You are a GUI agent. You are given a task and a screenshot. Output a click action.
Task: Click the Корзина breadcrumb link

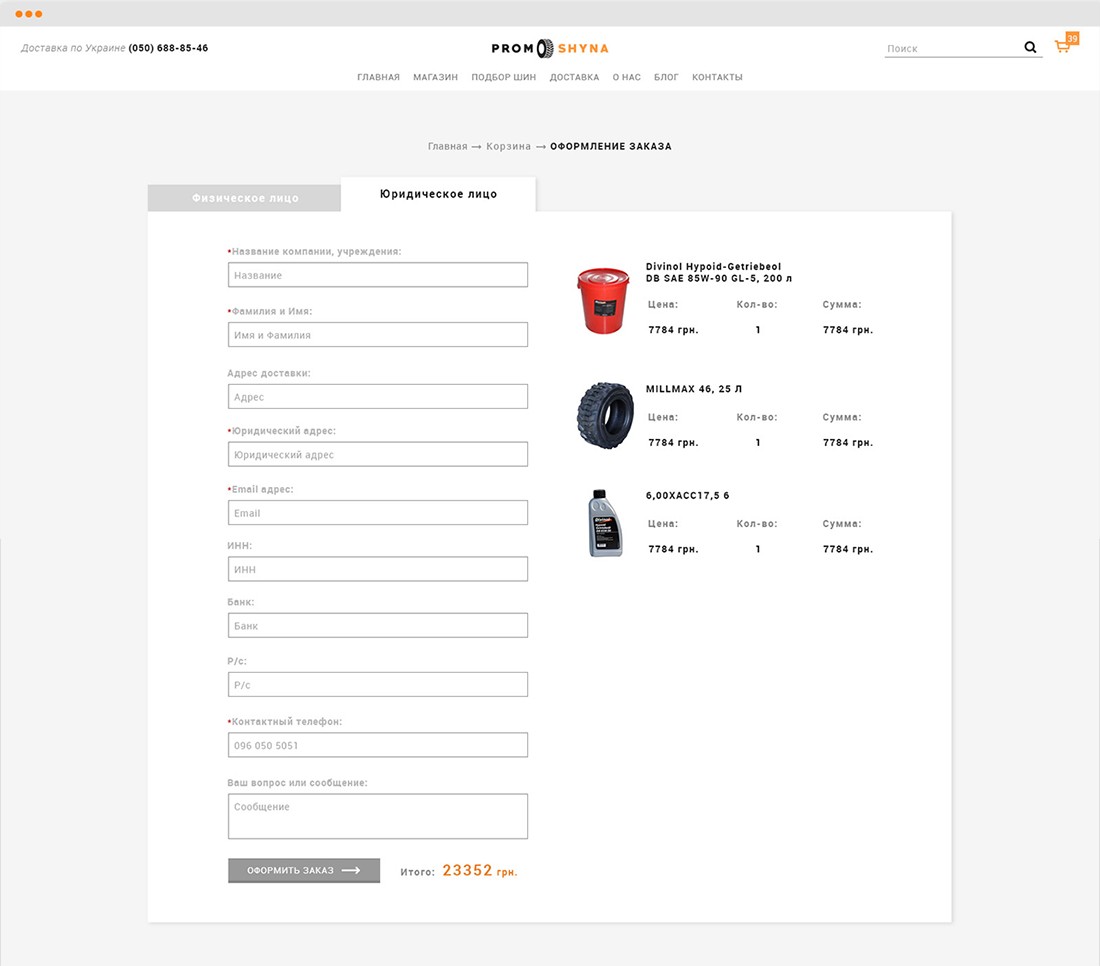click(508, 147)
